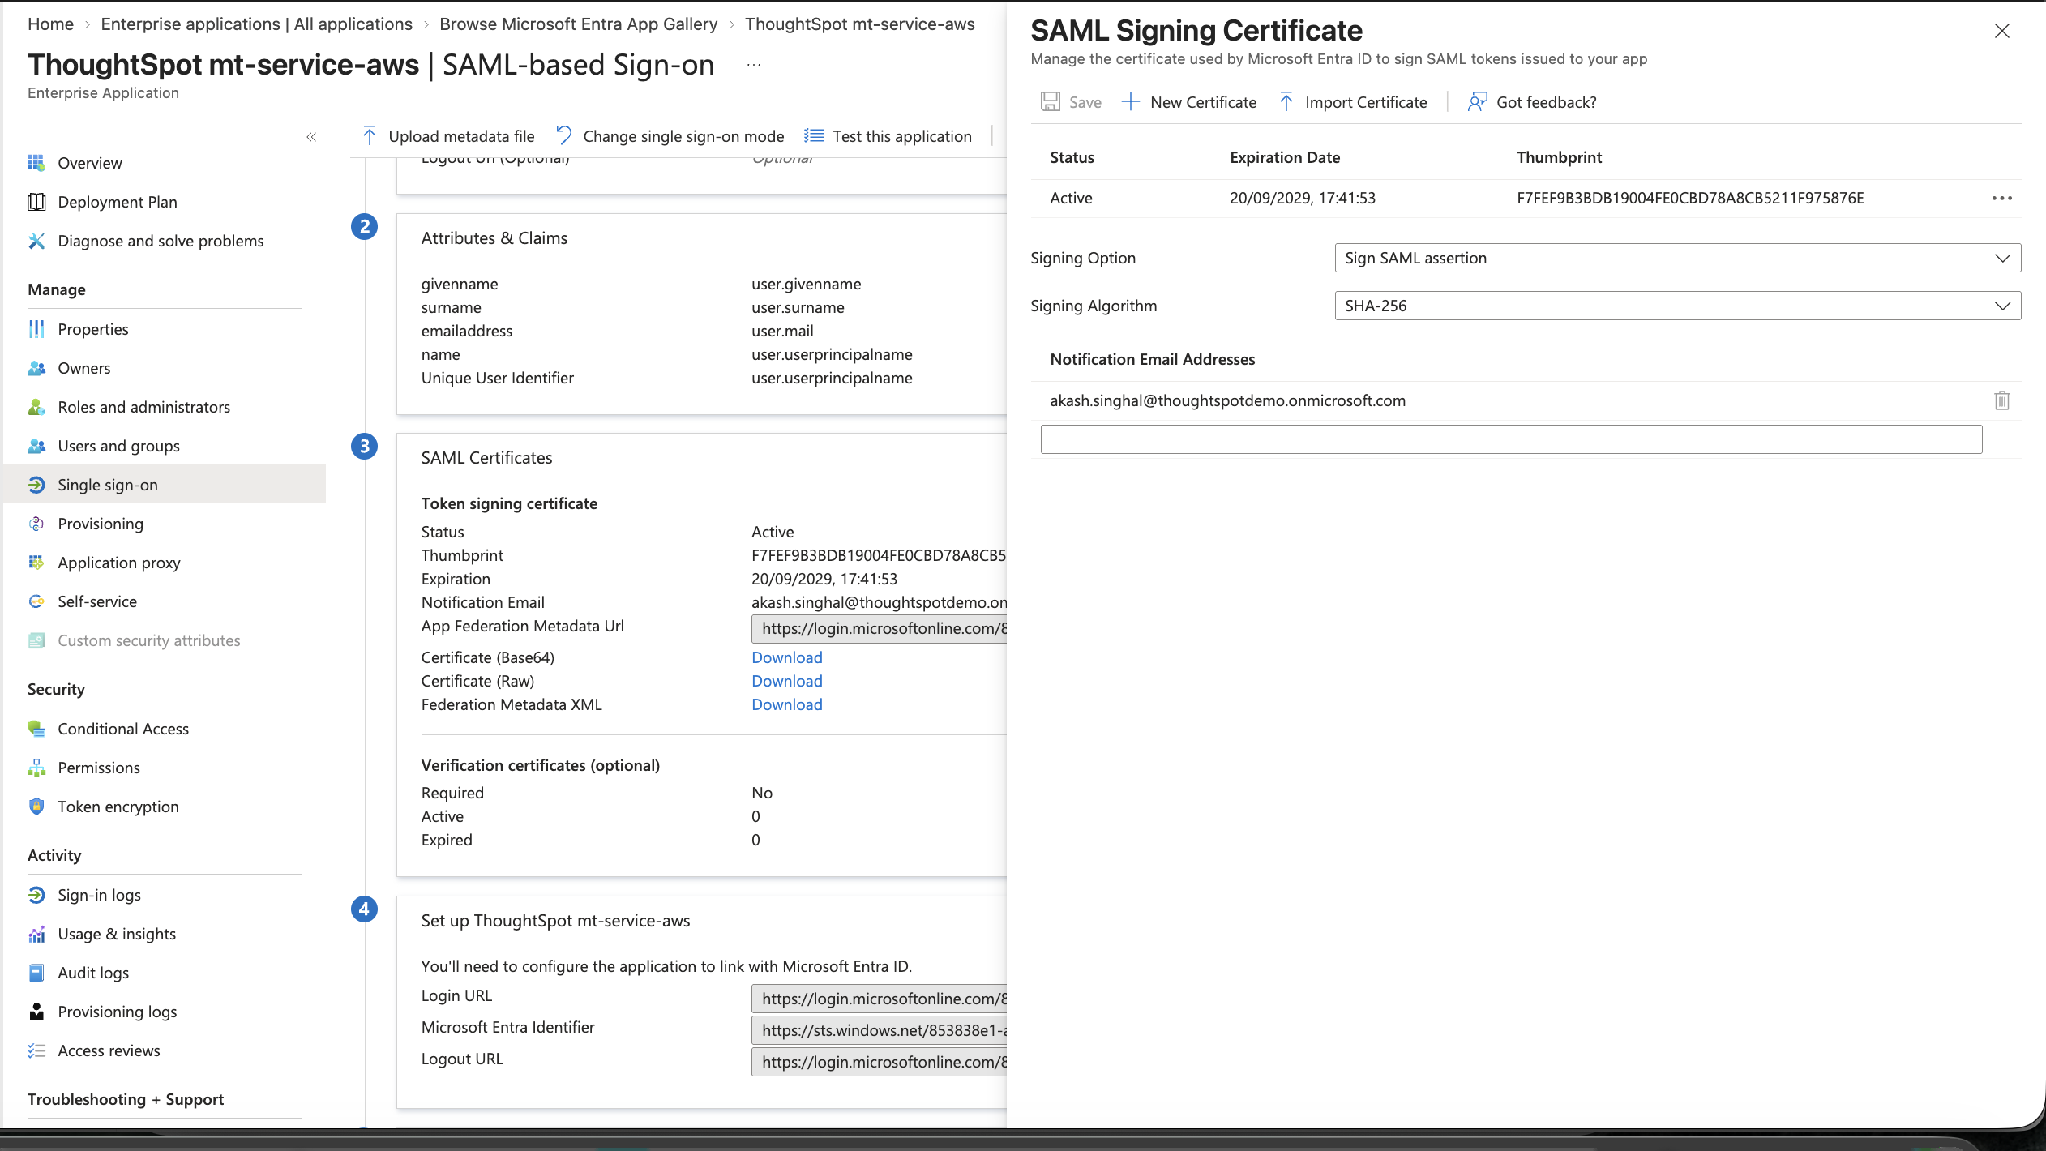Screen dimensions: 2046x1151
Task: Focus the empty notification email input field
Action: pos(1511,439)
